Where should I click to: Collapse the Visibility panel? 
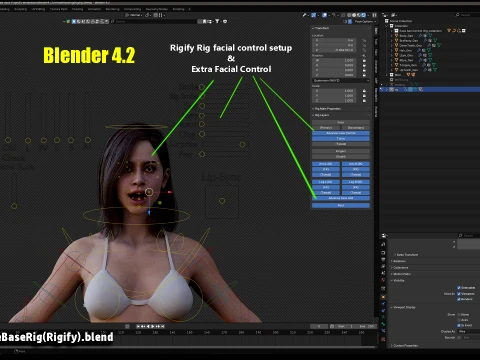398,280
